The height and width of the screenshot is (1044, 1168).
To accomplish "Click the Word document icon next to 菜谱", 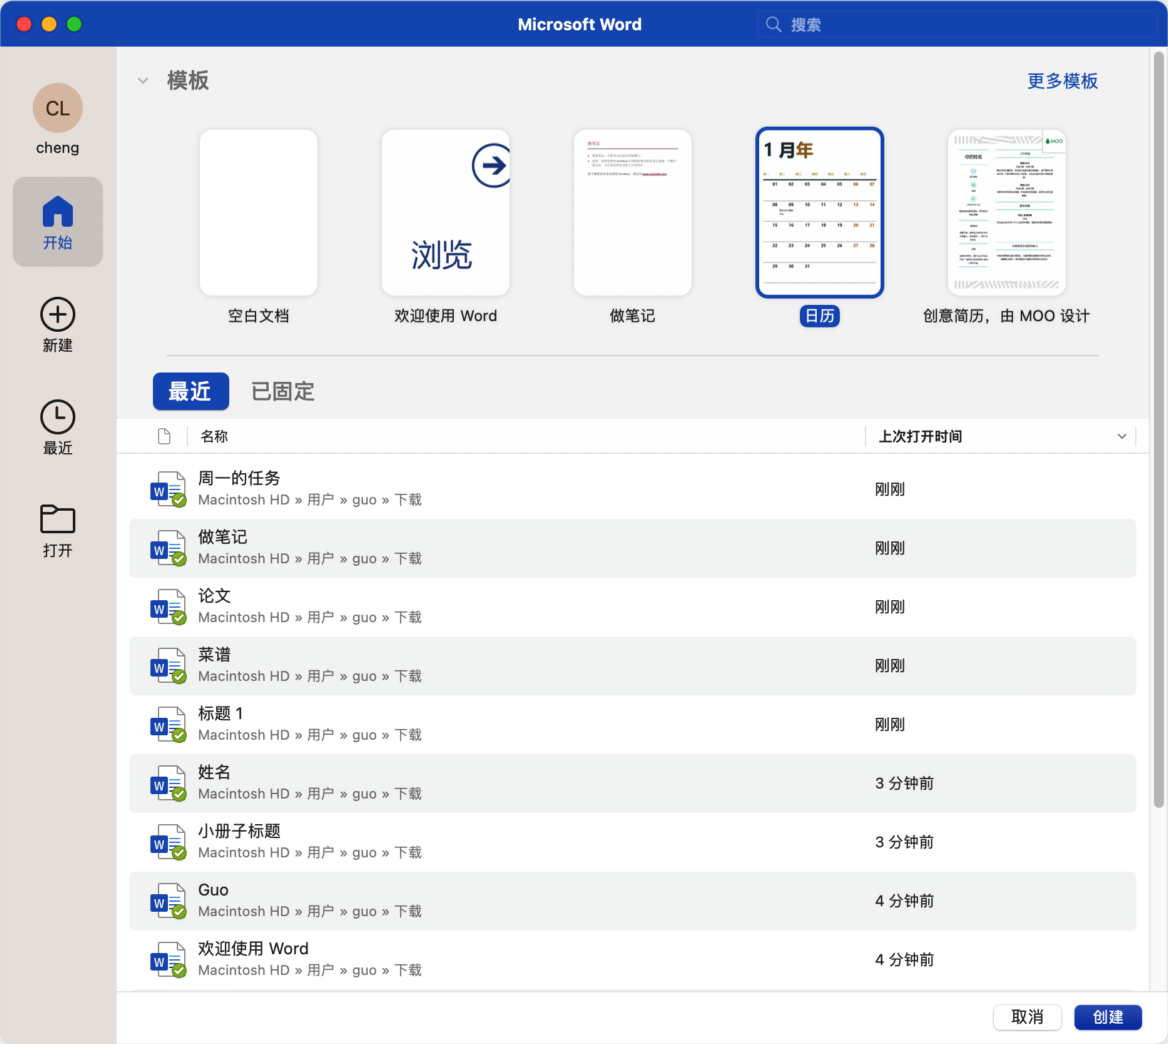I will (x=167, y=666).
